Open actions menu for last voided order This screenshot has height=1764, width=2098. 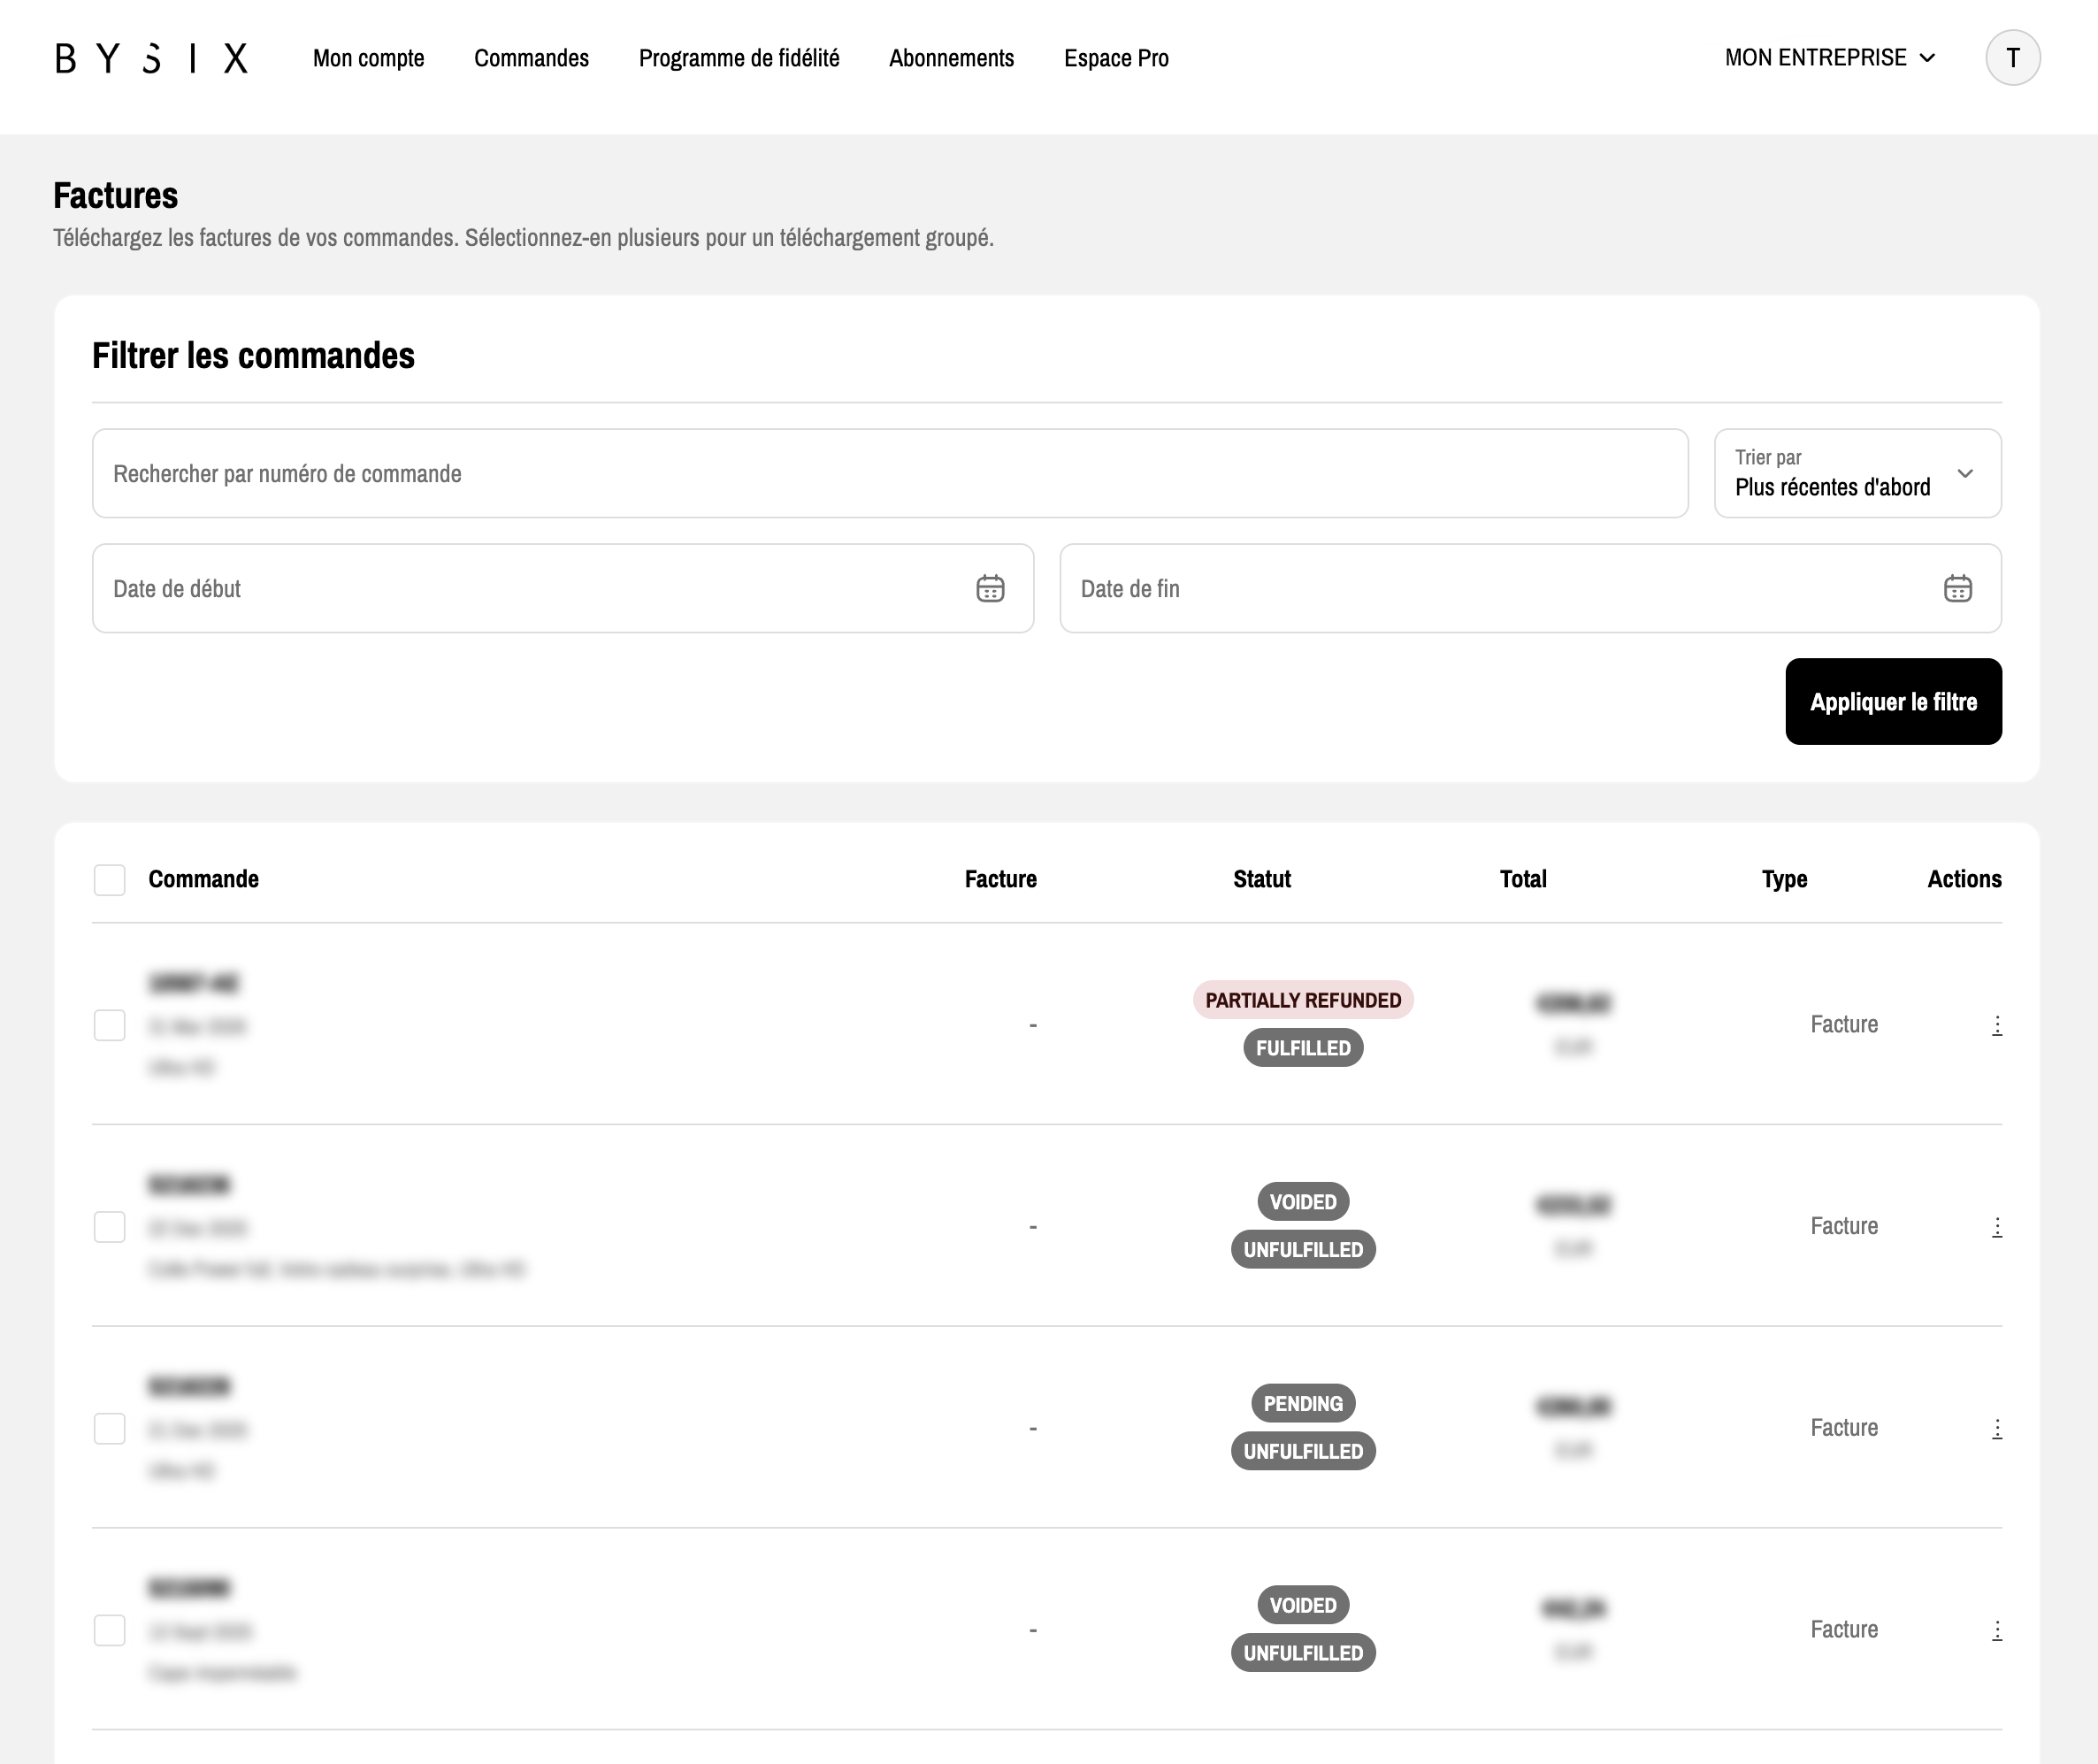(x=1996, y=1630)
